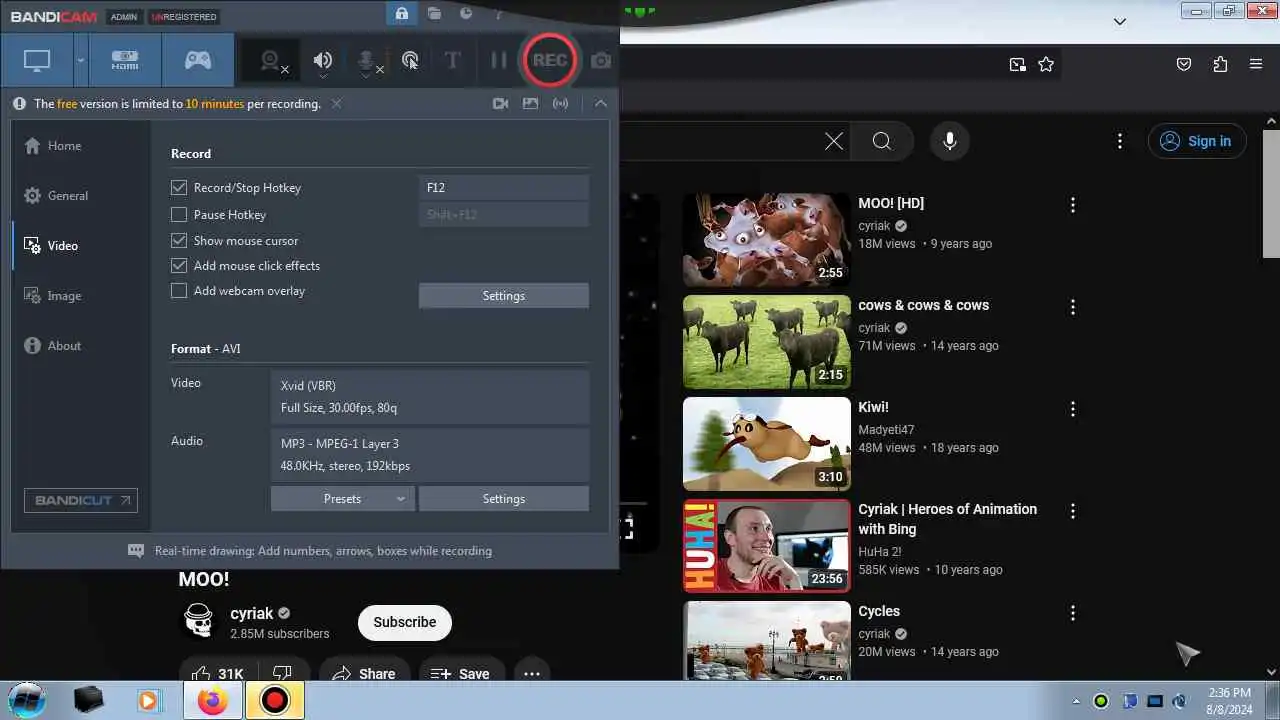
Task: Click cyriak channel skull avatar
Action: [x=199, y=621]
